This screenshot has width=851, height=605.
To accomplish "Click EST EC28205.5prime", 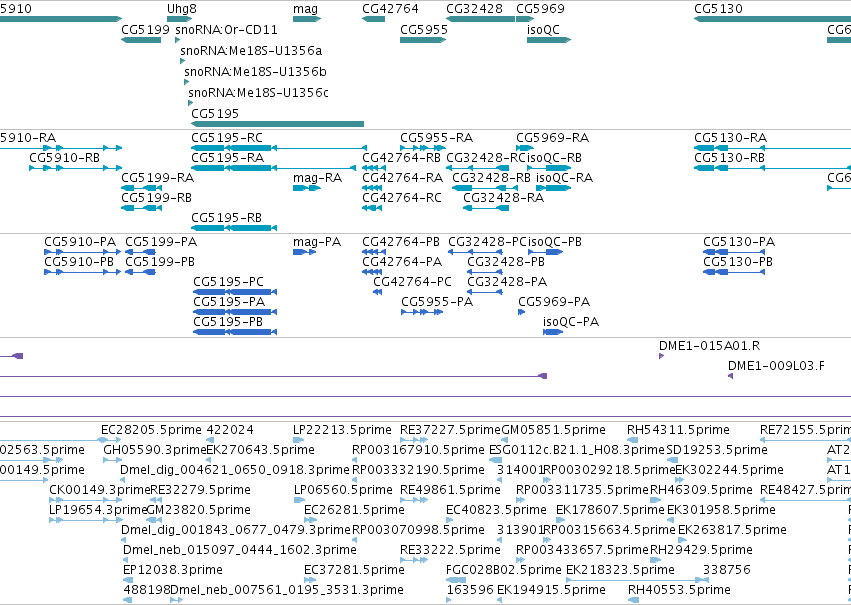I will tap(151, 430).
